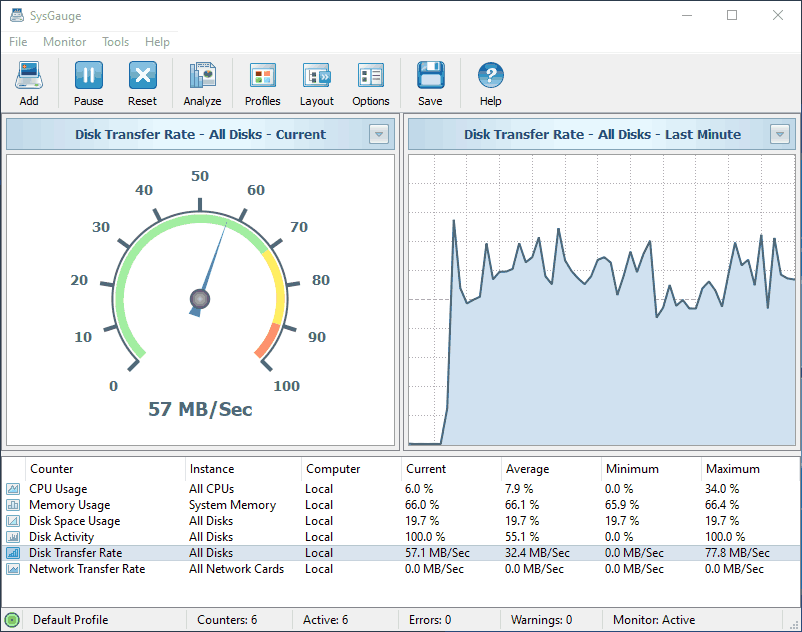The width and height of the screenshot is (802, 632).
Task: Reset counters using the Reset icon
Action: click(x=142, y=75)
